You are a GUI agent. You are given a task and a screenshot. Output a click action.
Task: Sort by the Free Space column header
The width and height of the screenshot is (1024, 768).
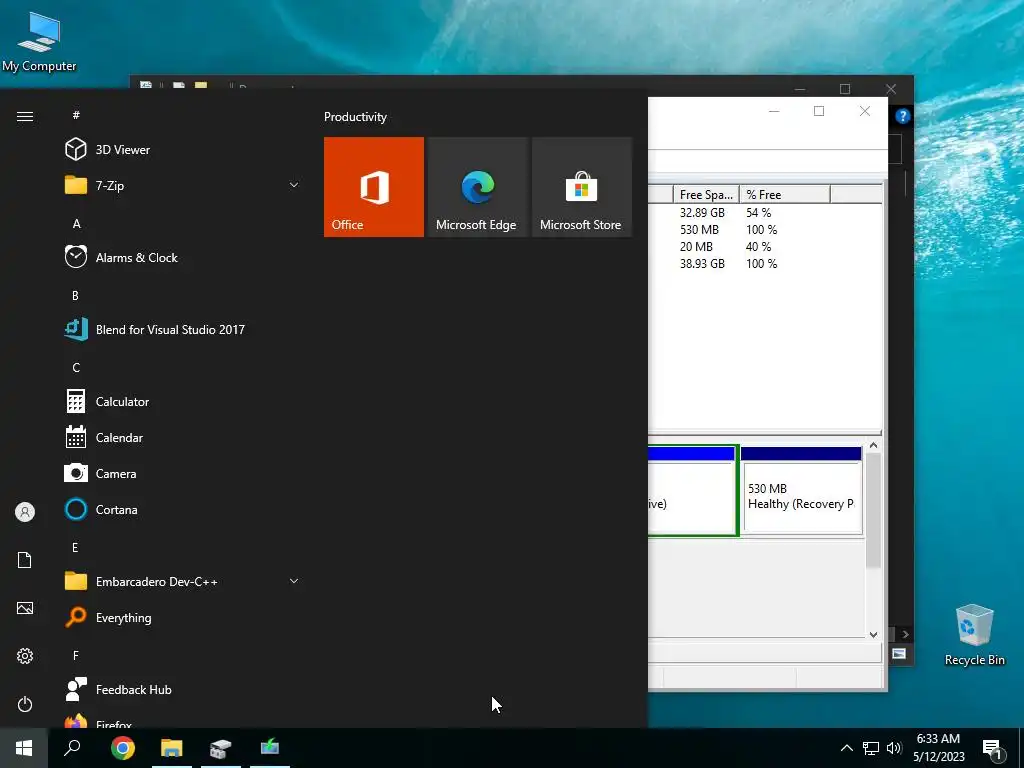point(706,195)
